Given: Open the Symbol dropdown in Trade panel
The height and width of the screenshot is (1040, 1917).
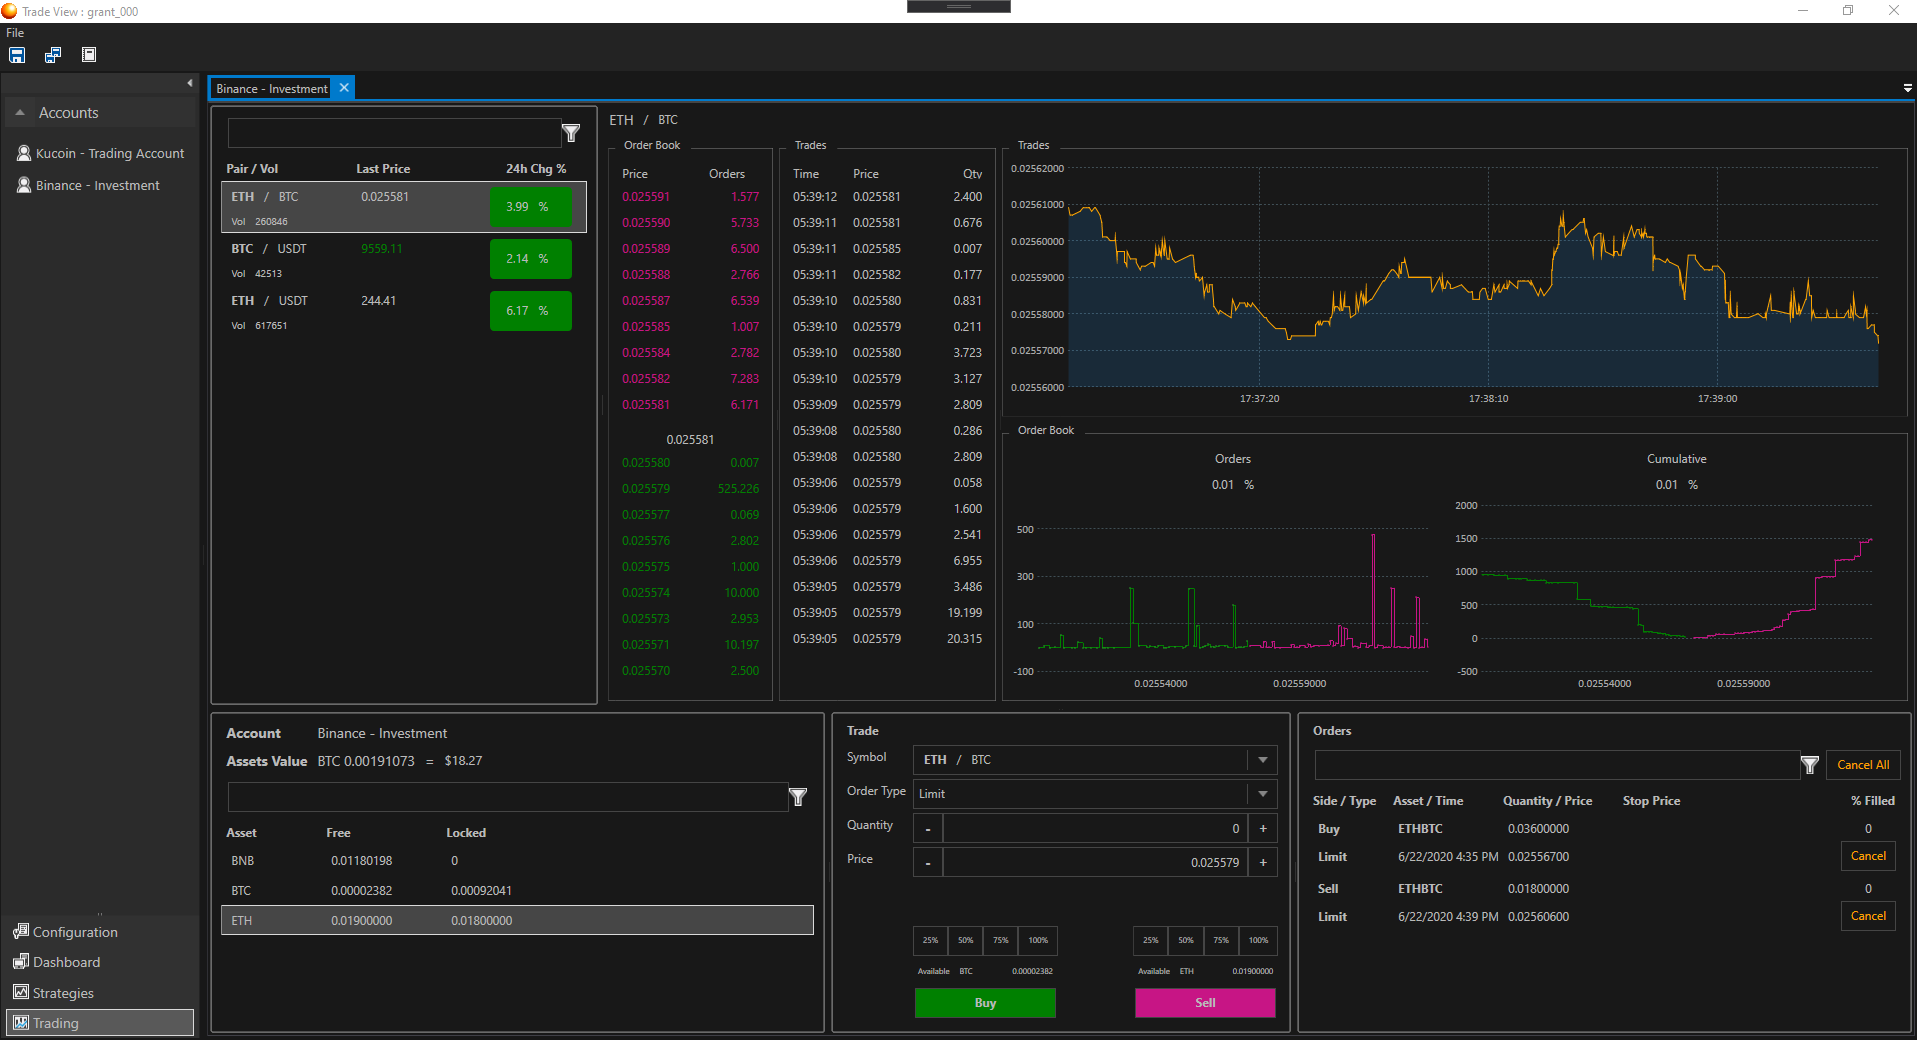Looking at the screenshot, I should 1262,760.
